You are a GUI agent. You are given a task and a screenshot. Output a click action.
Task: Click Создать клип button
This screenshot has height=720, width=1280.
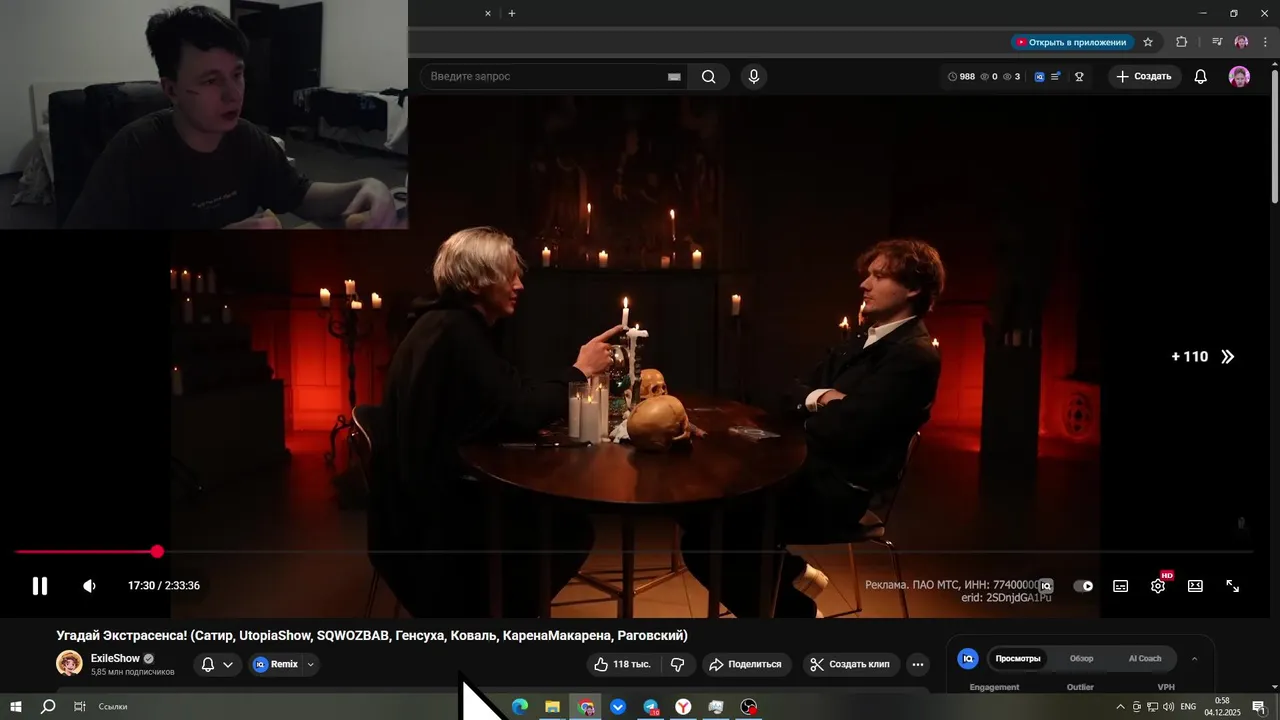coord(850,664)
